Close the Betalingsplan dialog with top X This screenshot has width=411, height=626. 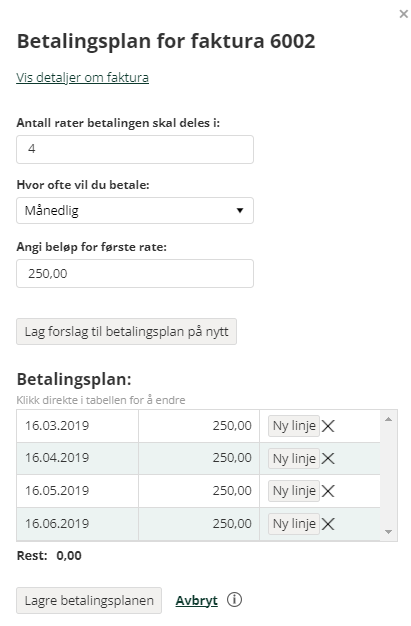pos(403,14)
